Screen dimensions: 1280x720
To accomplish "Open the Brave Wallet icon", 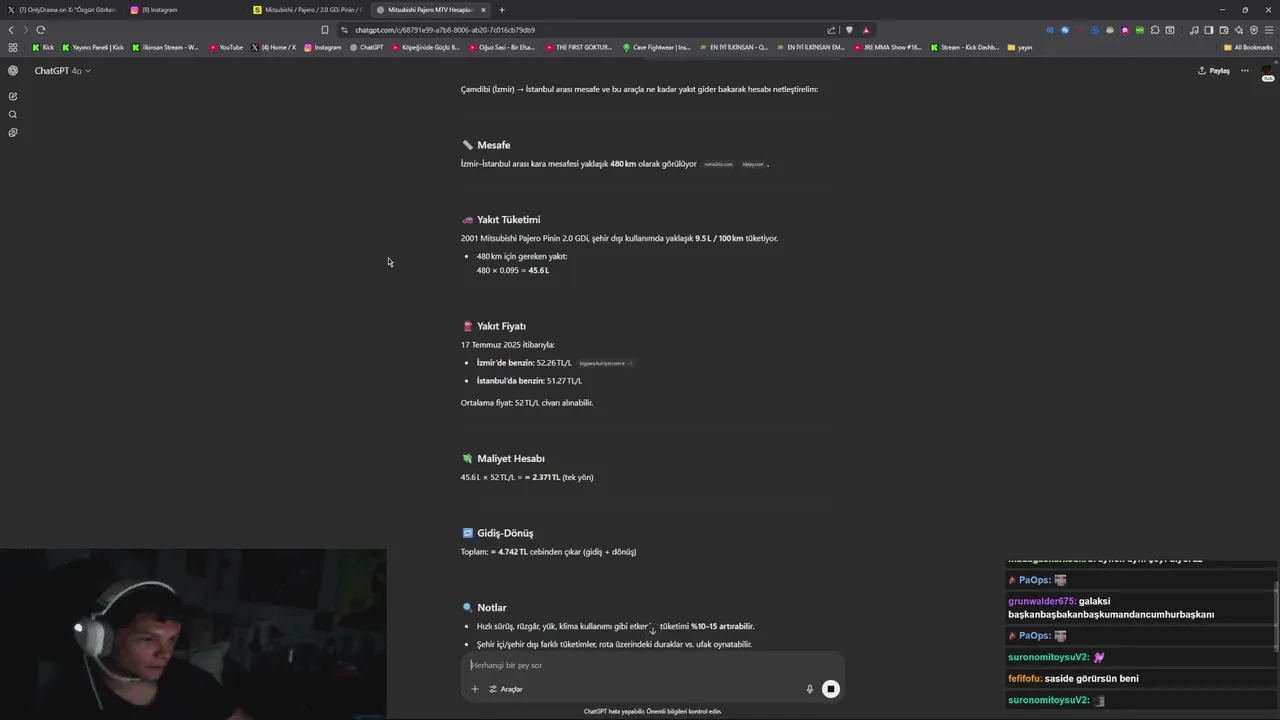I will (1225, 30).
